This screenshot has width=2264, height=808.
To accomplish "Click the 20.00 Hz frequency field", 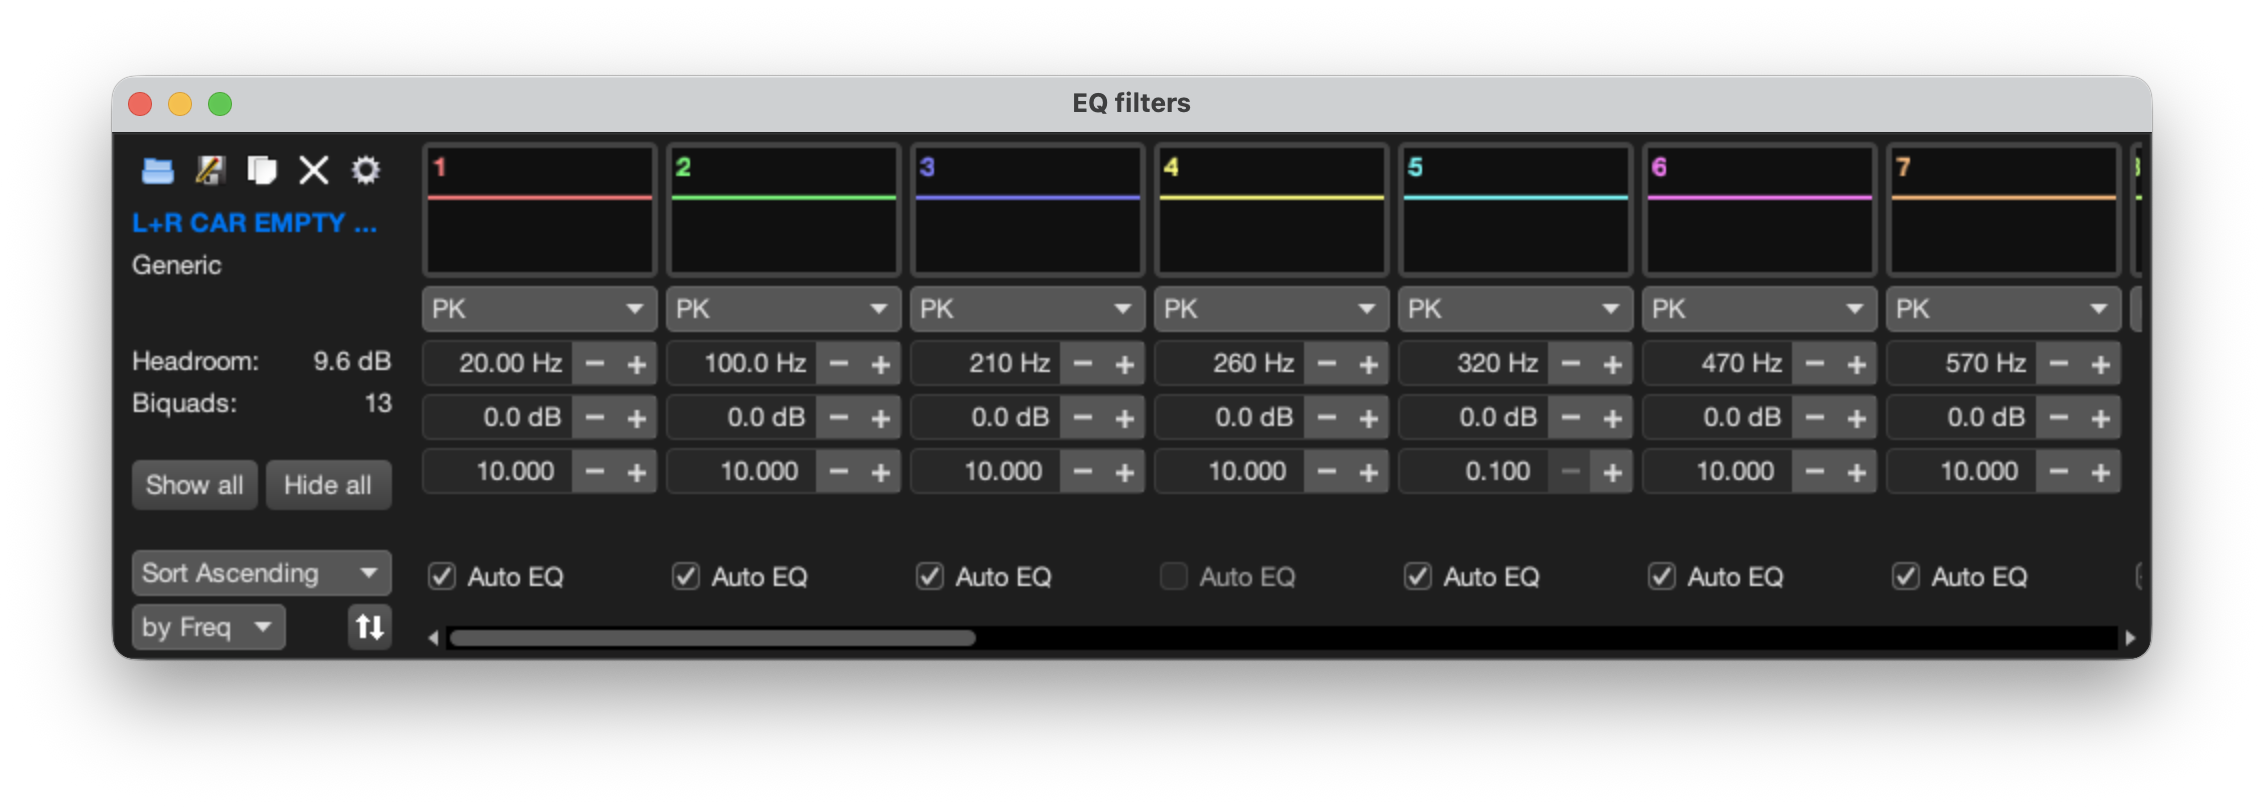I will pos(498,364).
